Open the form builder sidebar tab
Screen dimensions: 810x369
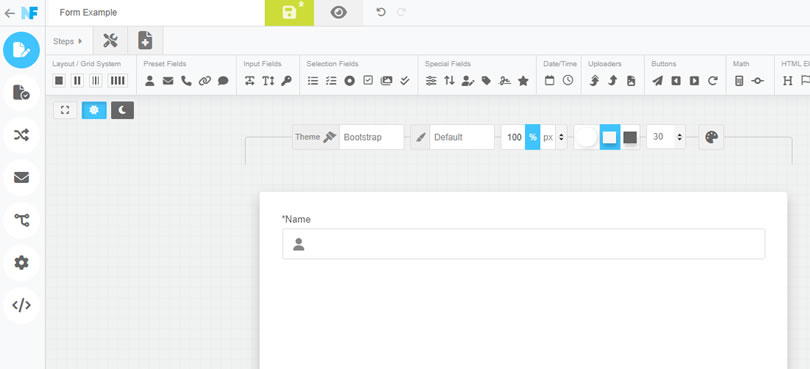click(21, 50)
